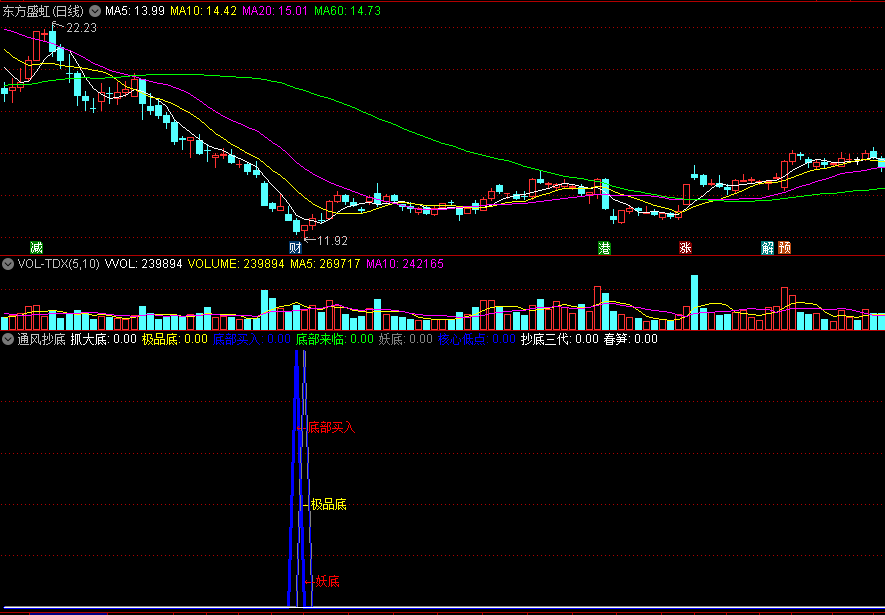Click the volume MA10: 242165 label
Viewport: 885px width, 615px height.
coord(405,263)
